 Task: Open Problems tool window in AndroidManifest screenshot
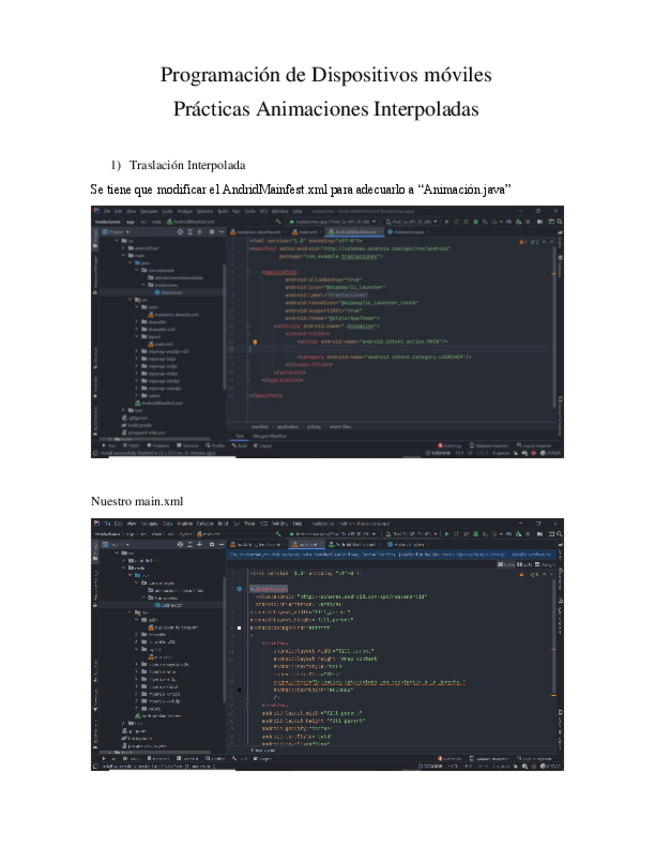pos(158,446)
